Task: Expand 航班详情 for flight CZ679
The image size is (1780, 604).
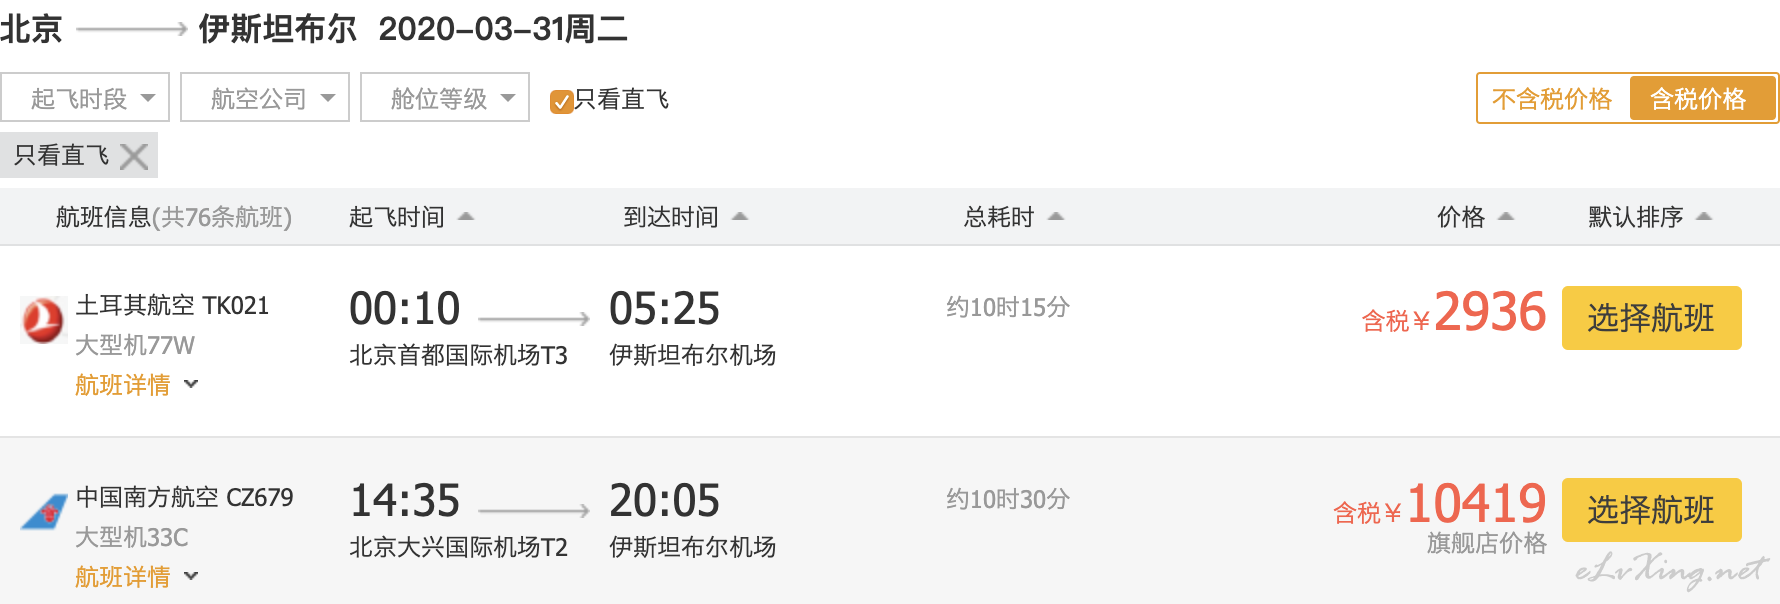Action: pyautogui.click(x=137, y=577)
